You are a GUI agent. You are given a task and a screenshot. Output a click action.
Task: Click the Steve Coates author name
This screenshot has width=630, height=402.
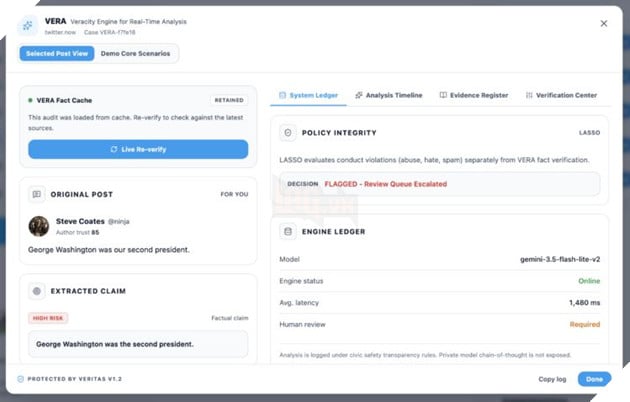click(x=80, y=221)
